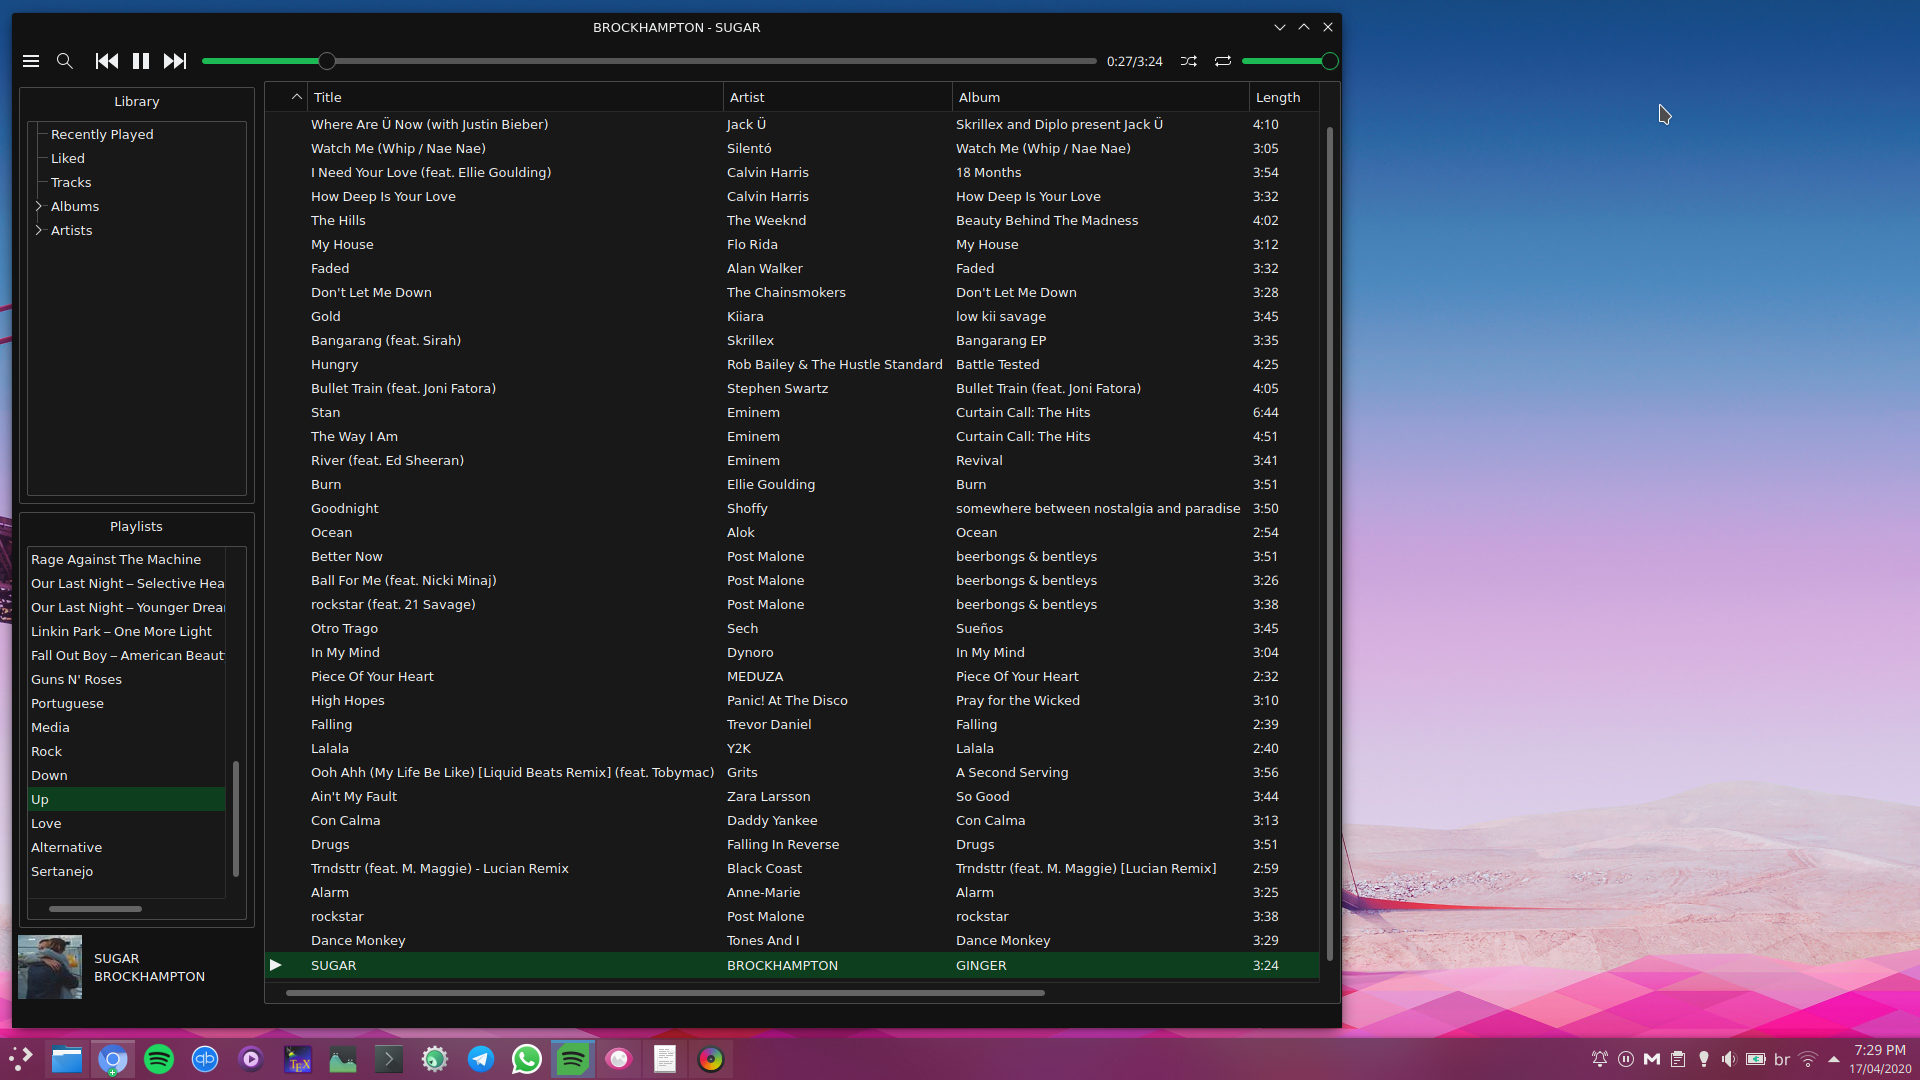1920x1080 pixels.
Task: Open the hamburger menu in the player
Action: (x=31, y=61)
